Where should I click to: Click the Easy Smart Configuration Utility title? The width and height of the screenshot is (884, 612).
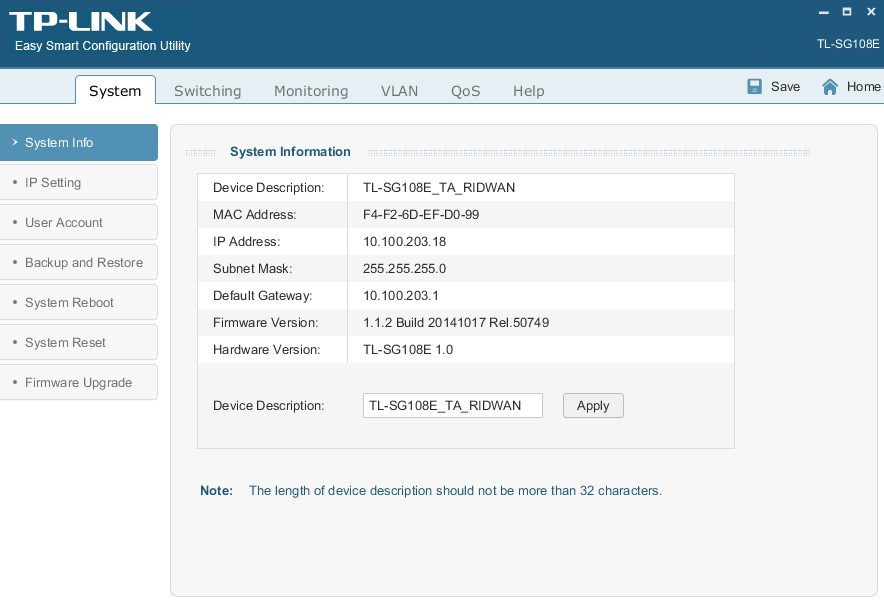pos(103,46)
